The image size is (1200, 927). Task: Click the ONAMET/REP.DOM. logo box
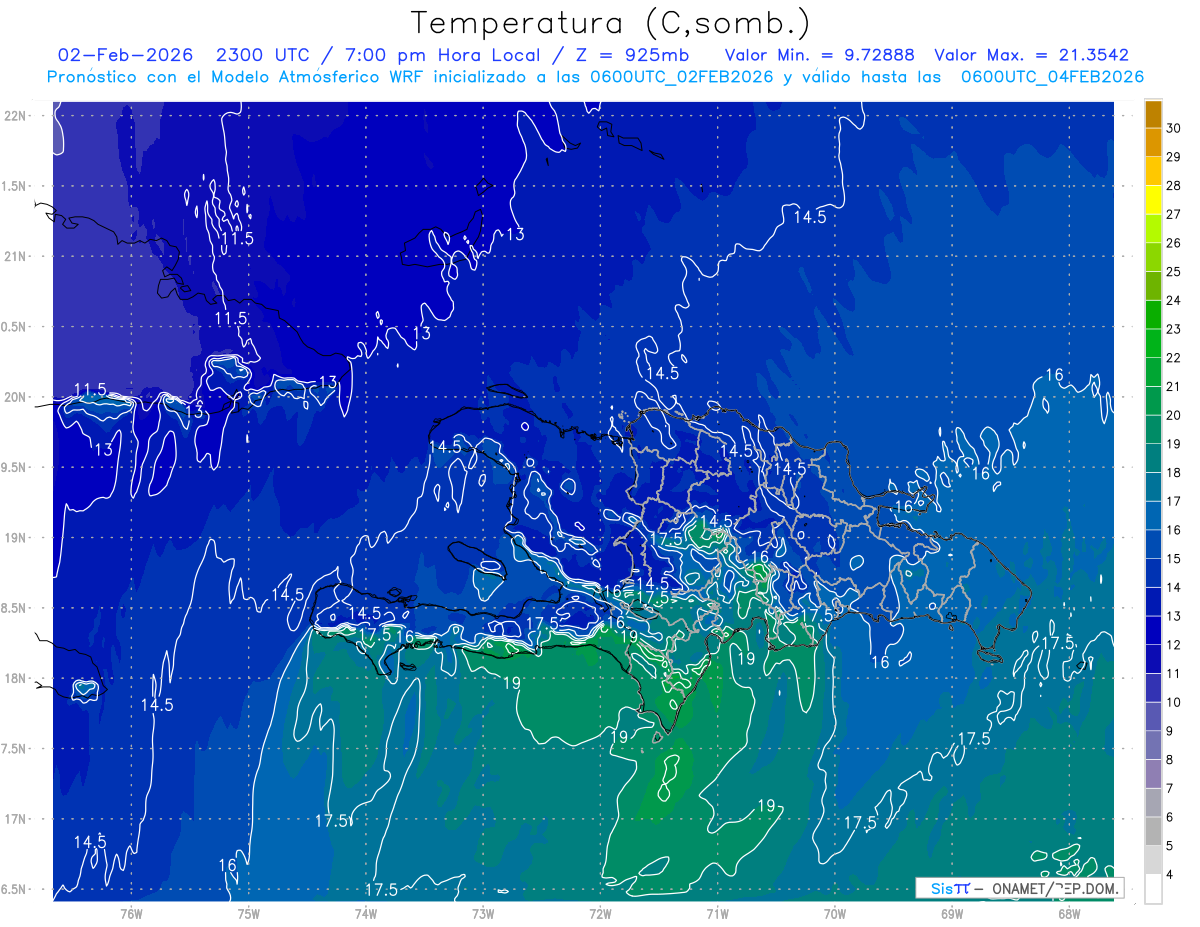tap(1019, 888)
